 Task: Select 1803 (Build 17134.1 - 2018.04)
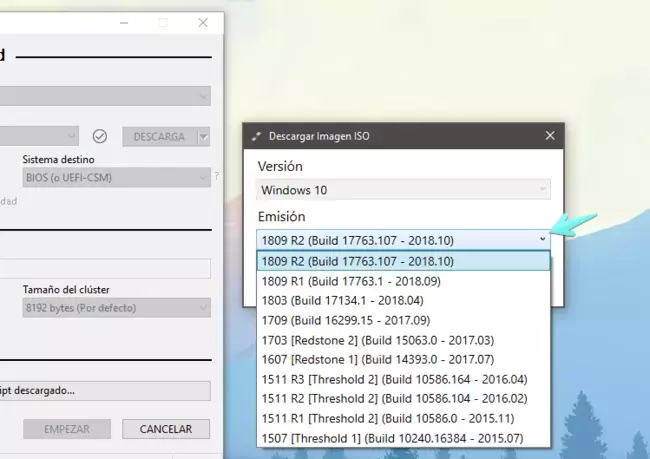click(x=403, y=300)
